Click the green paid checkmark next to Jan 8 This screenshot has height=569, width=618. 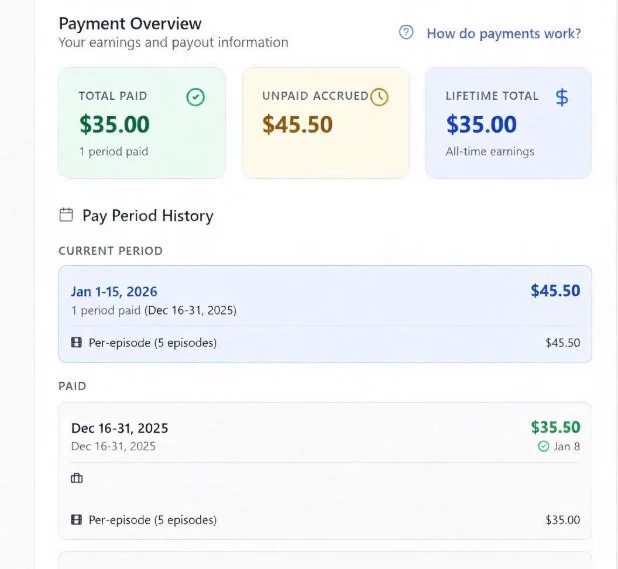click(543, 446)
